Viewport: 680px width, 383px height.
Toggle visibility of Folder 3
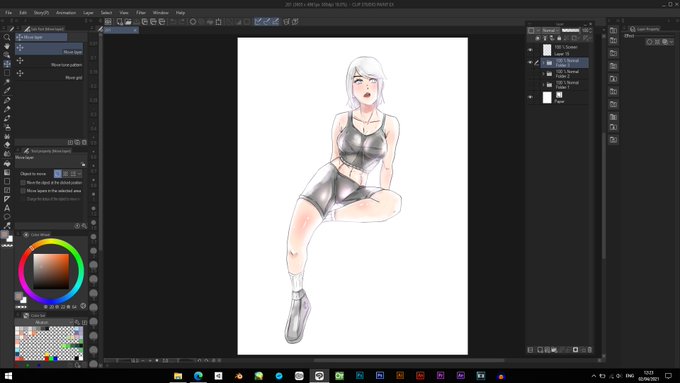click(x=530, y=62)
